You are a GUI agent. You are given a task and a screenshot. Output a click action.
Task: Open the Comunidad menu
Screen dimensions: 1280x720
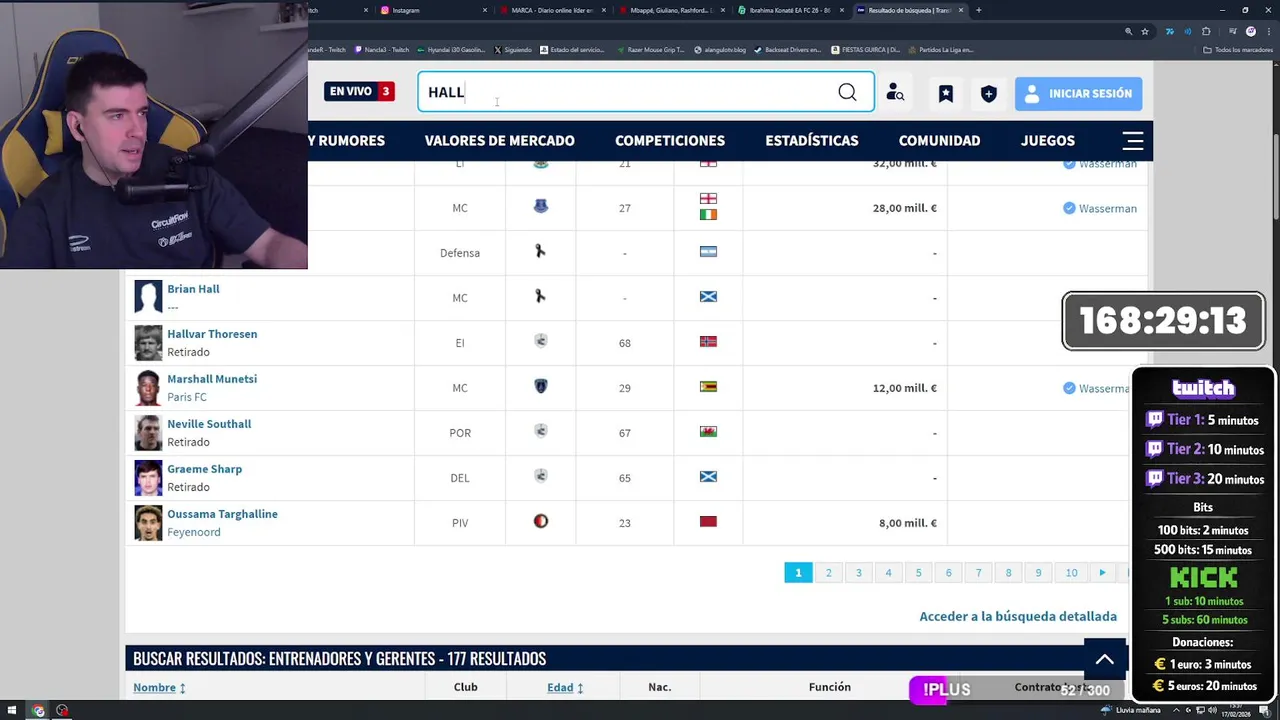tap(939, 140)
